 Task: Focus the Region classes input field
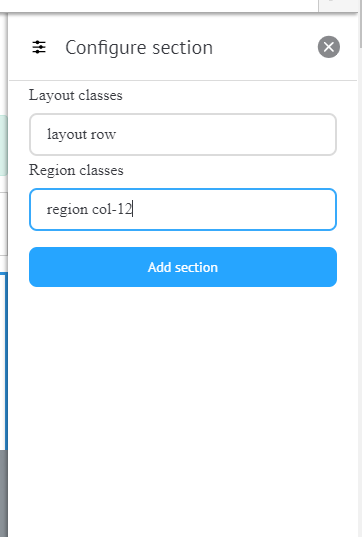click(x=183, y=210)
